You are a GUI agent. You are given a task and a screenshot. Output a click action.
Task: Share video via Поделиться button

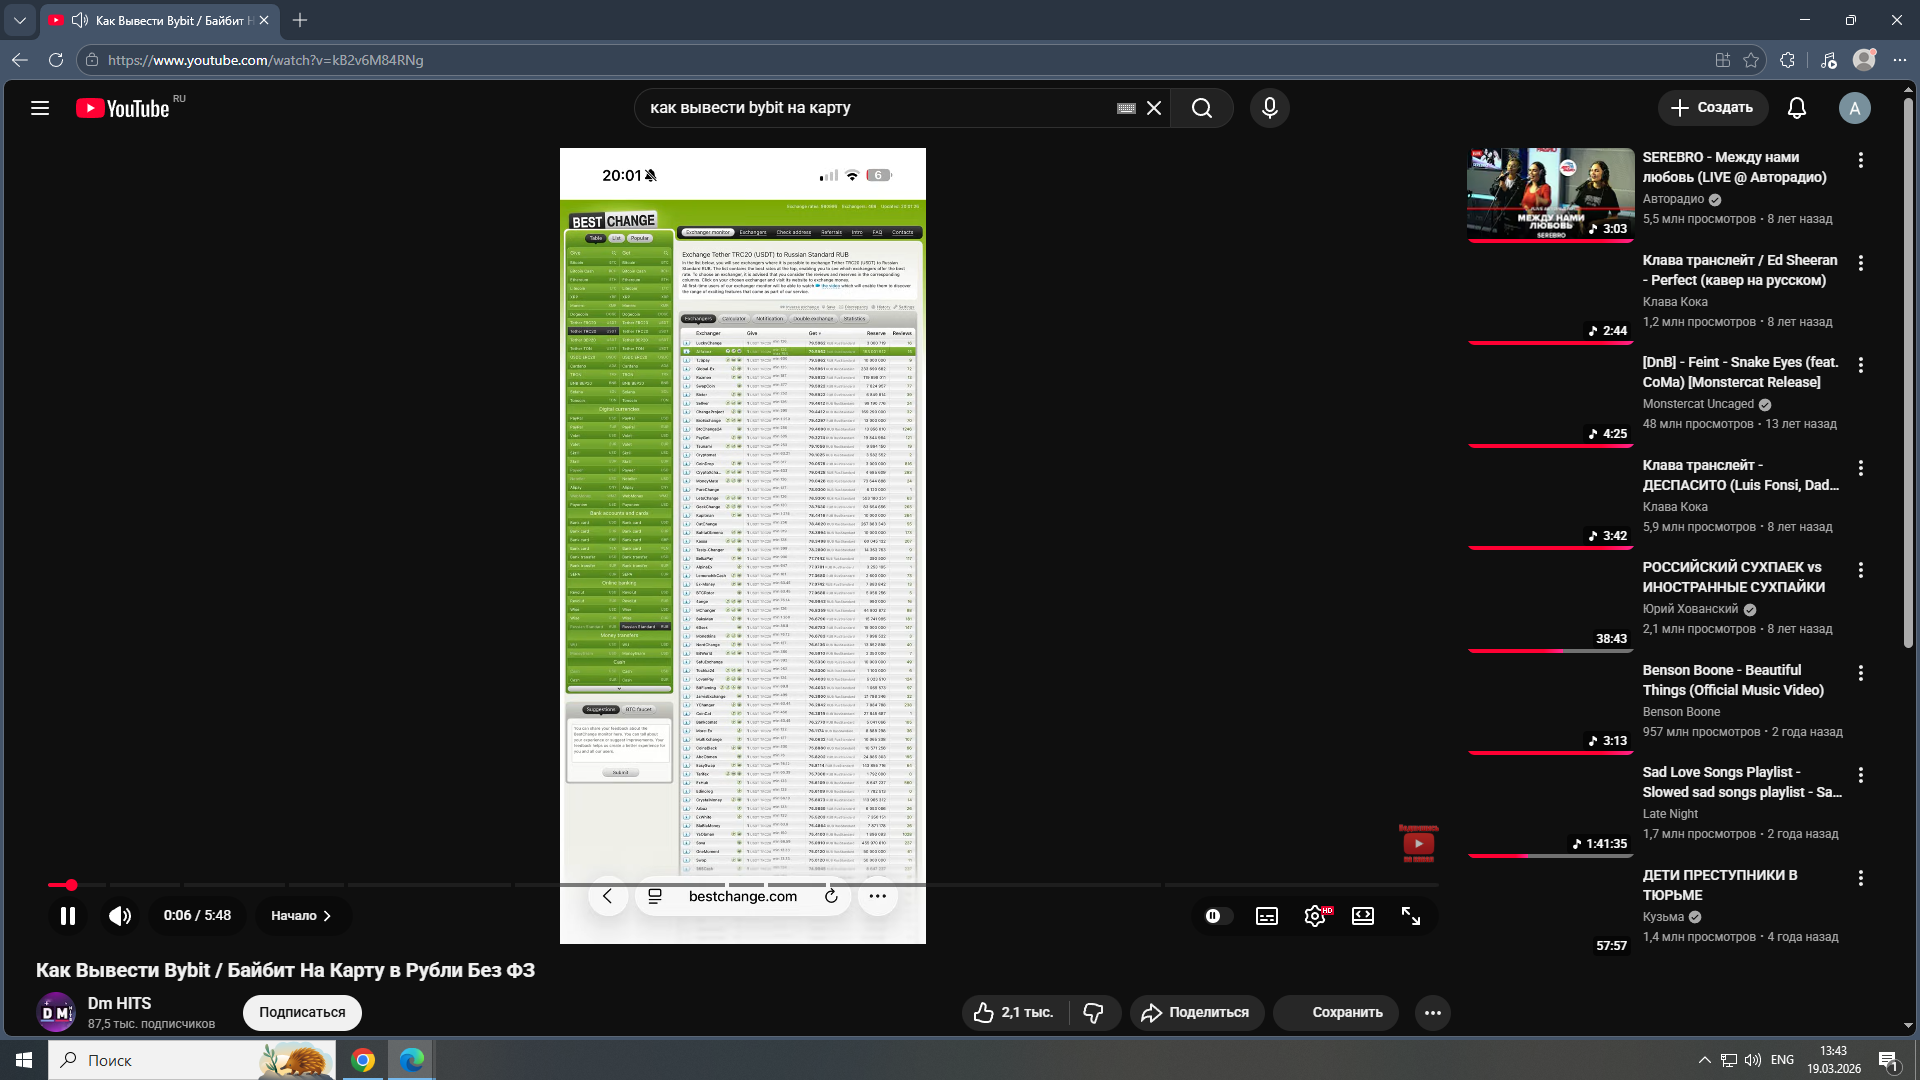click(1196, 1013)
